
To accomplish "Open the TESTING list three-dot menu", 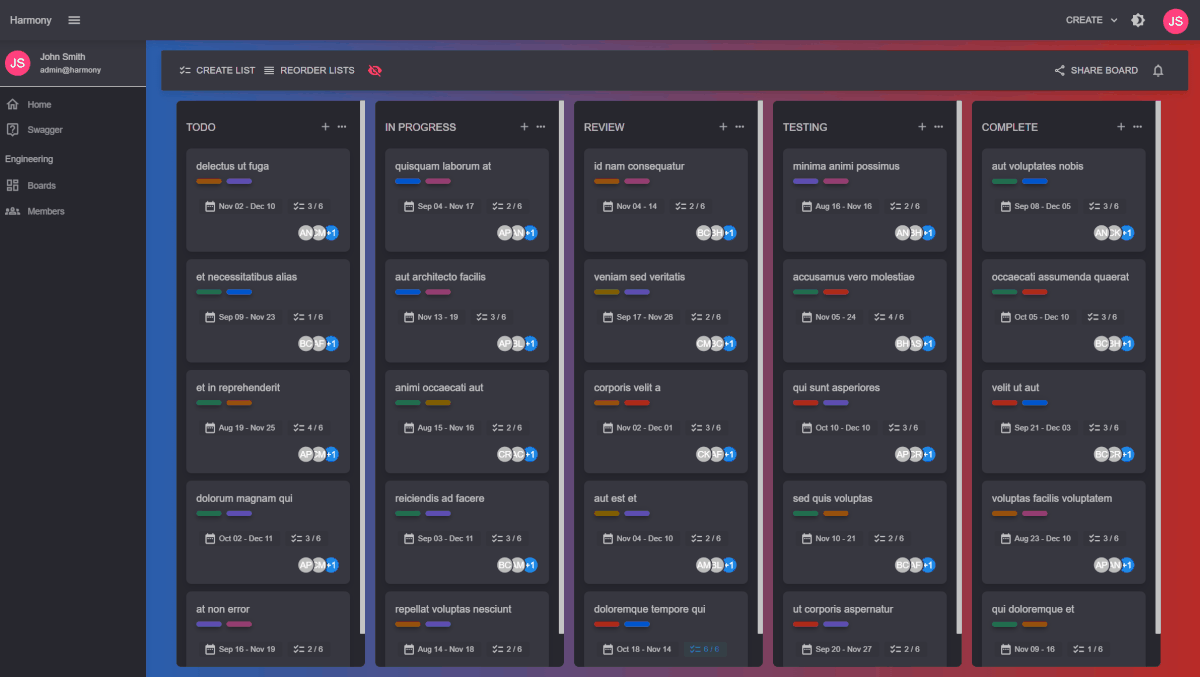I will click(x=939, y=127).
